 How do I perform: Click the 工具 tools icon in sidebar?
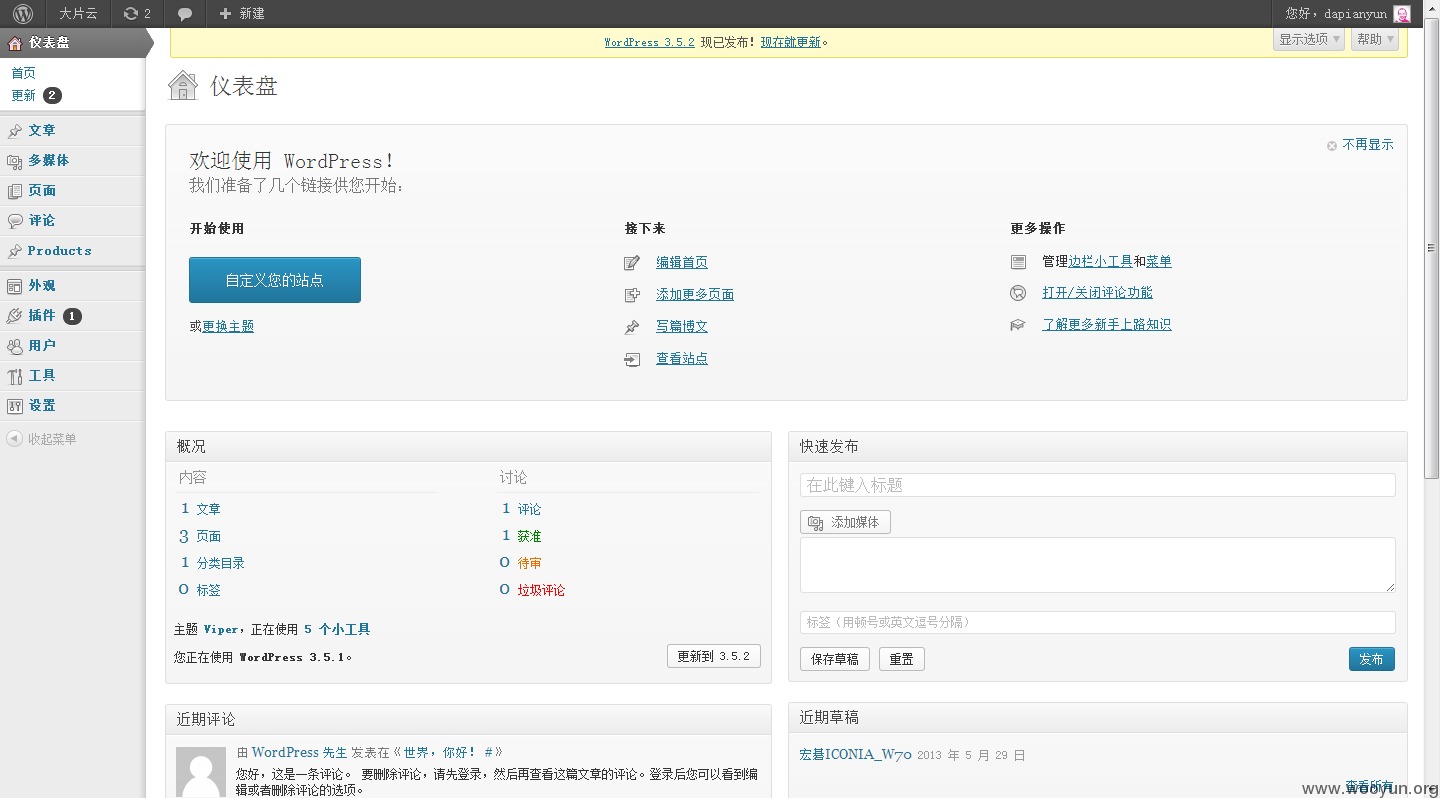pyautogui.click(x=14, y=376)
